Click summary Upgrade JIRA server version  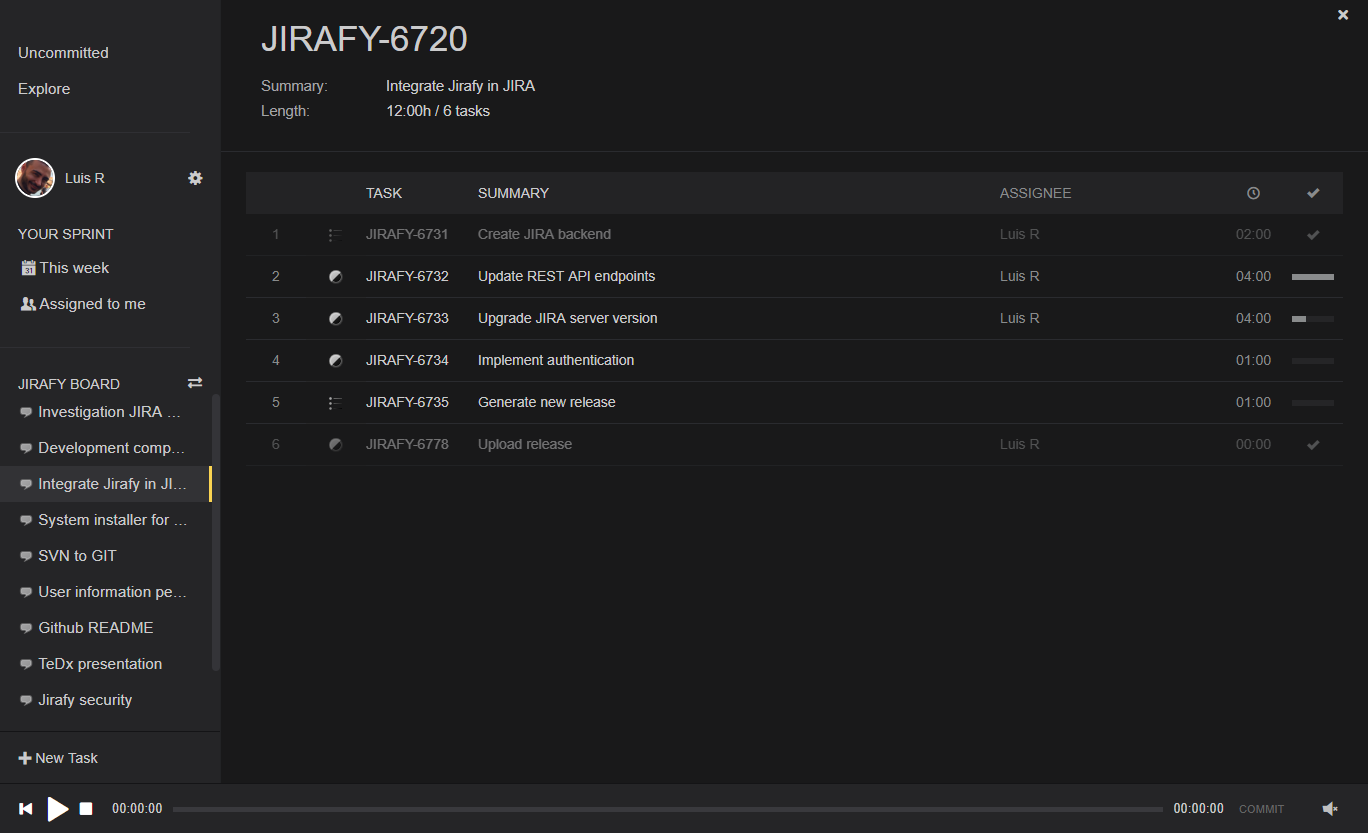click(568, 318)
